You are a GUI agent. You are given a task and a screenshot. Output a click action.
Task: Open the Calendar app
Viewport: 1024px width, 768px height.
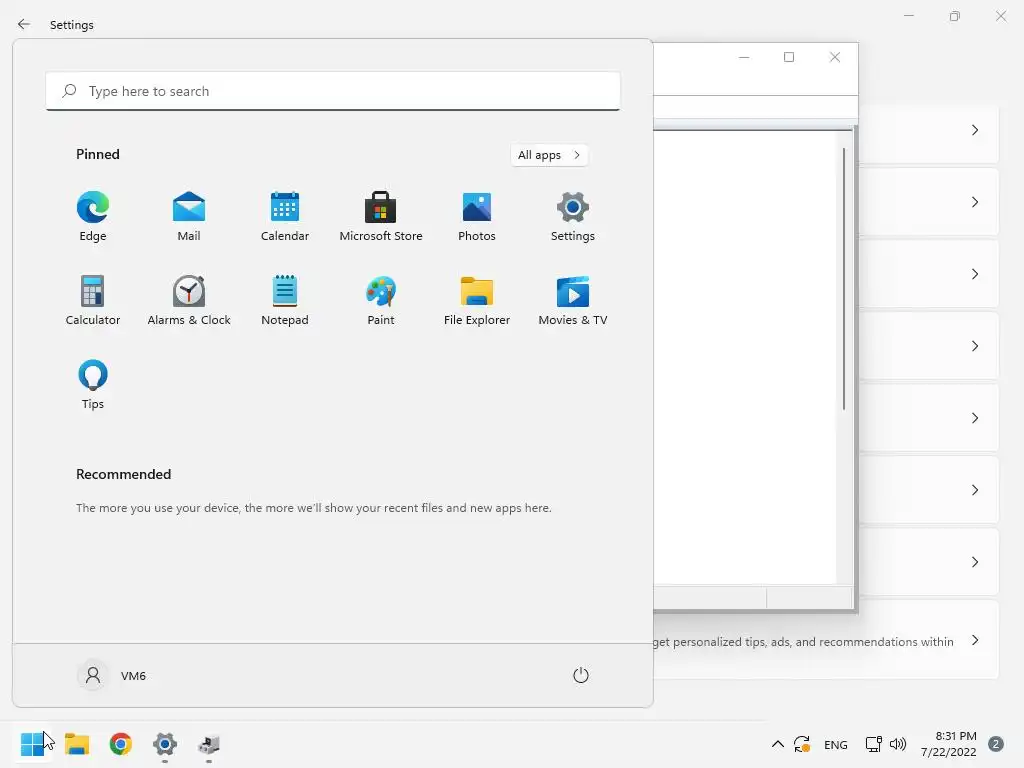285,216
